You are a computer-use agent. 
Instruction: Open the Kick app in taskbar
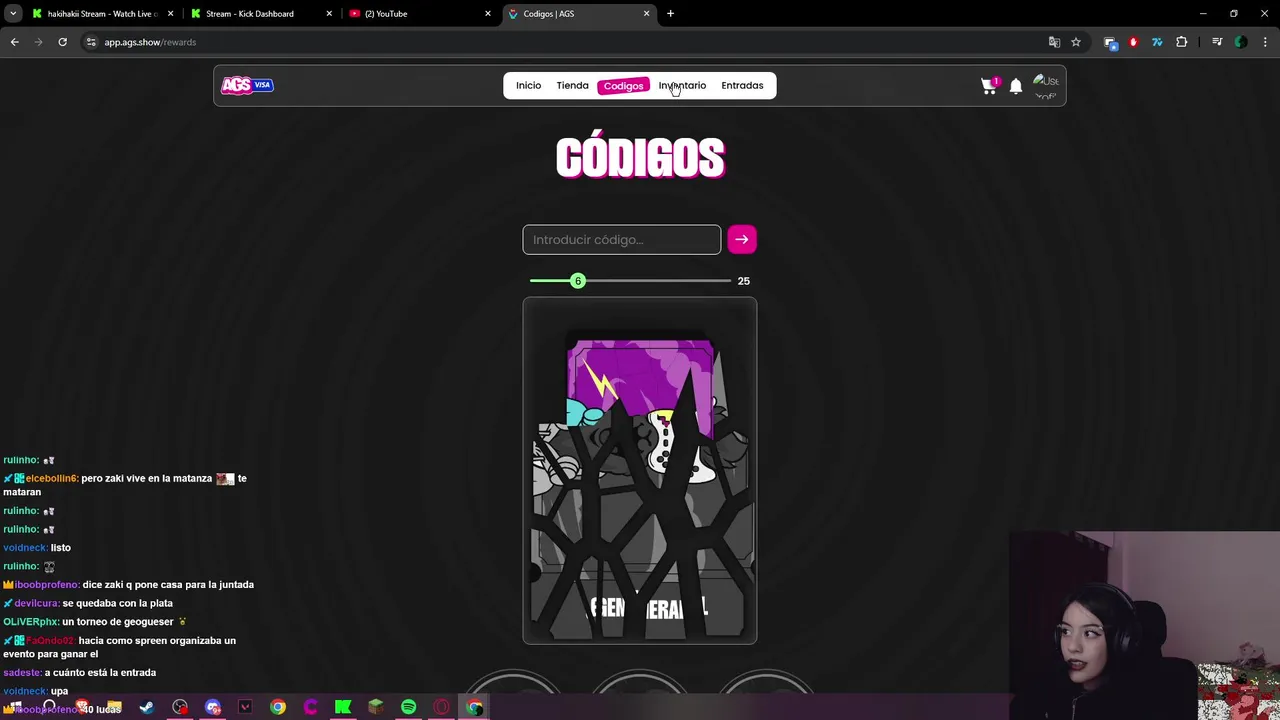(343, 707)
